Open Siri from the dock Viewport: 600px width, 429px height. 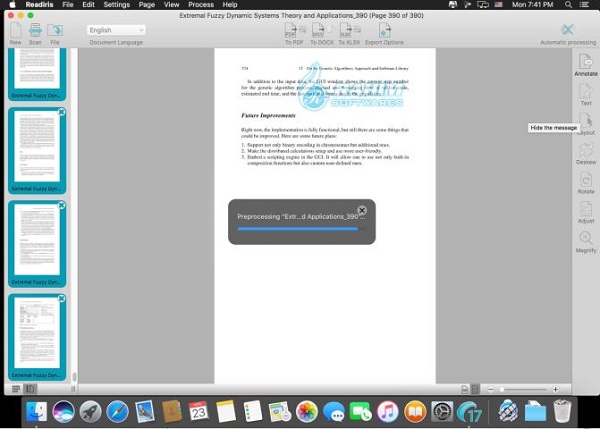64,412
